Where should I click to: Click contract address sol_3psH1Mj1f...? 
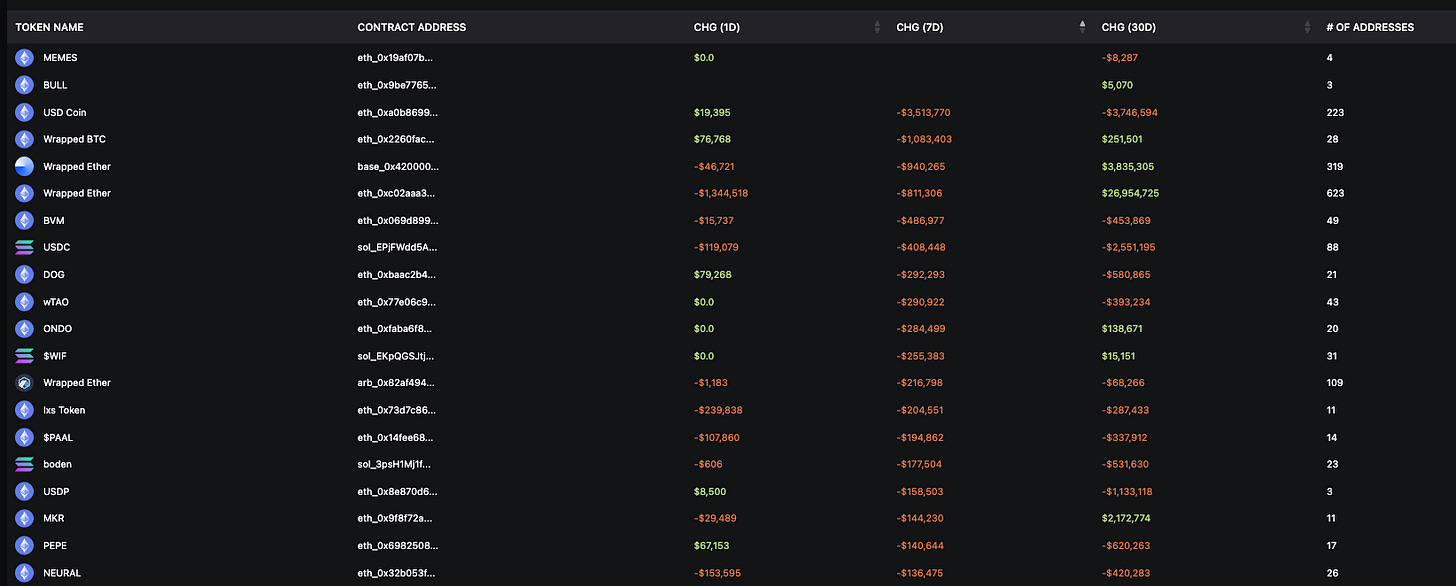click(396, 464)
